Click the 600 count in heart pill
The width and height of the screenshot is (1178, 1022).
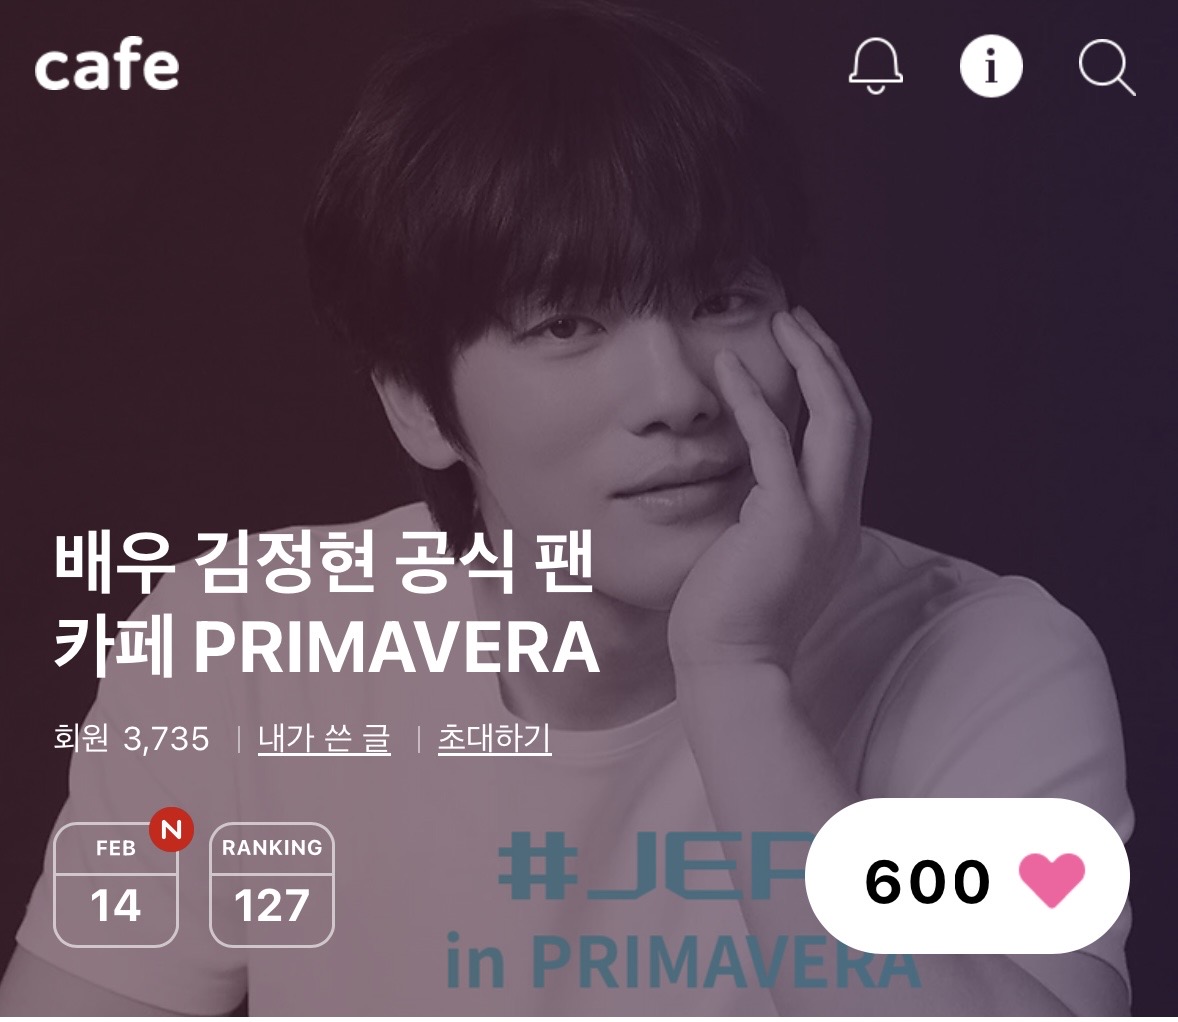[927, 881]
